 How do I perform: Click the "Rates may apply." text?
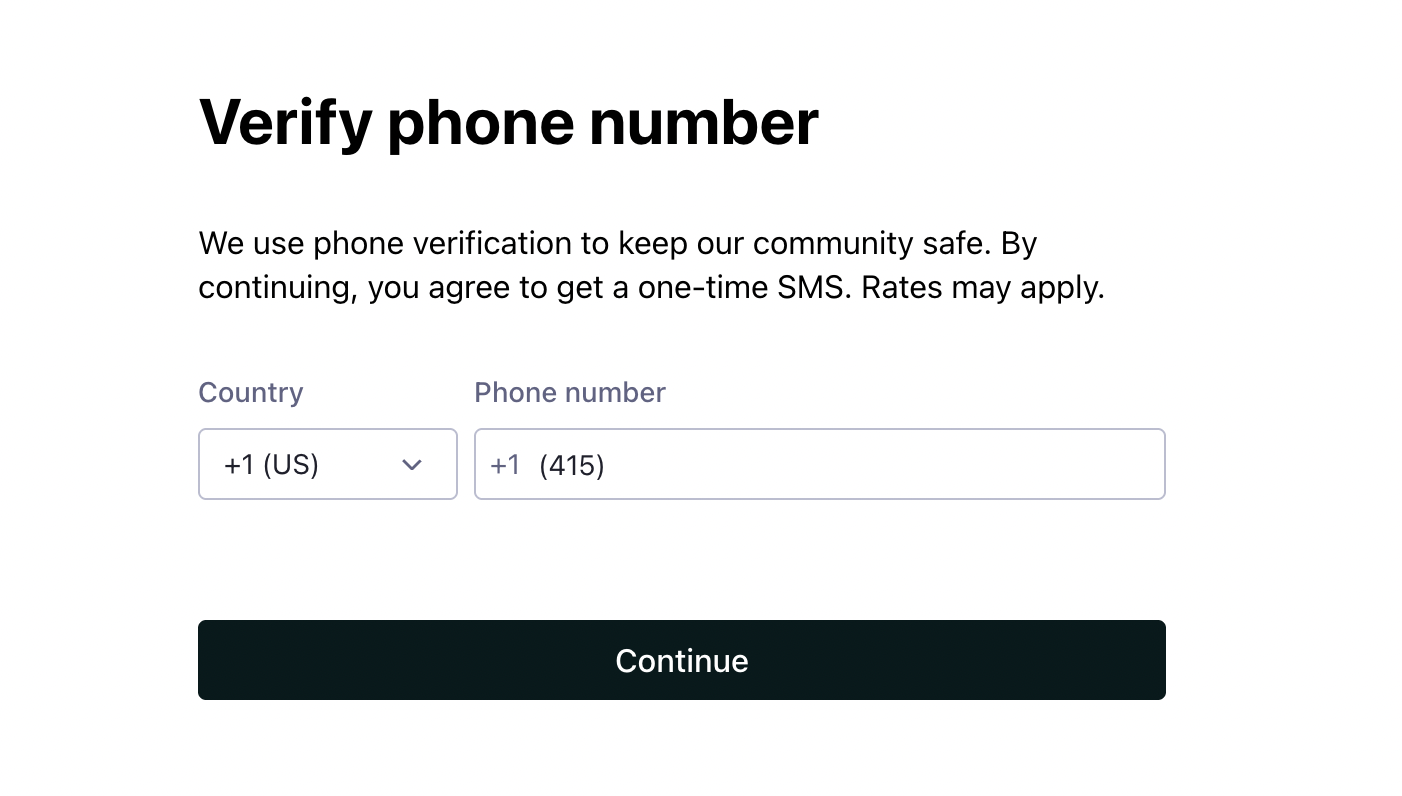pyautogui.click(x=982, y=288)
